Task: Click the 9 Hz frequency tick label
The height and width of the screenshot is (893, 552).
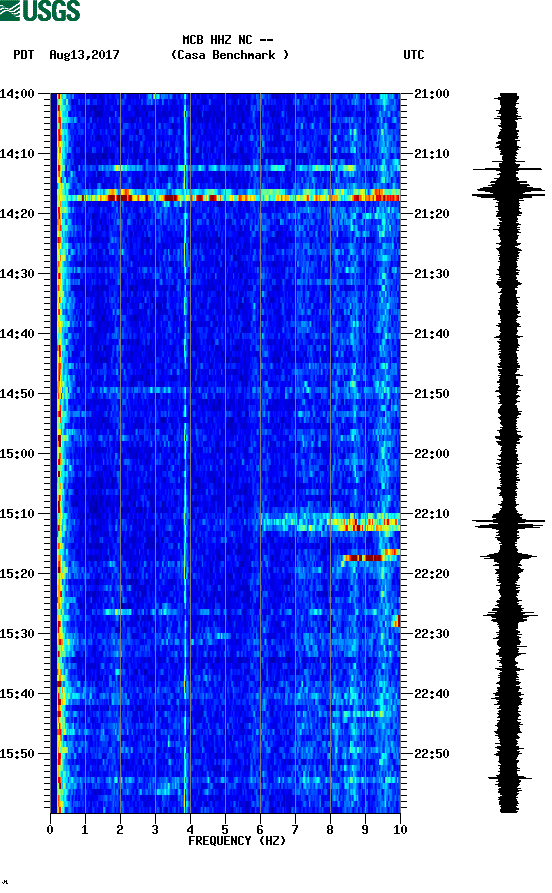Action: click(365, 829)
